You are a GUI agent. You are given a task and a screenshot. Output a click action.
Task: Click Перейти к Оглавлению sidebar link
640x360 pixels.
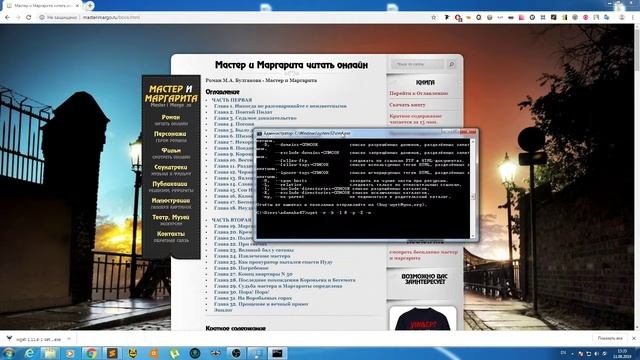(x=418, y=93)
